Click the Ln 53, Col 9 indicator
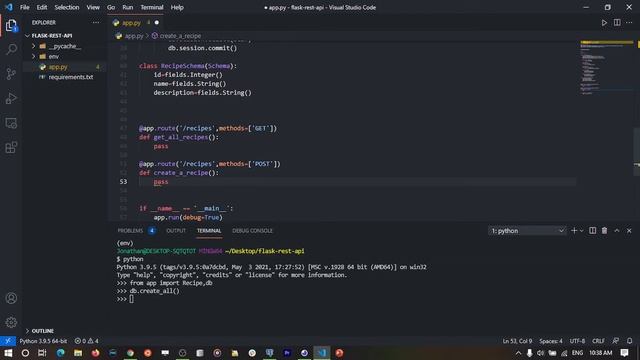Screen dimensions: 640x360 click(x=517, y=341)
